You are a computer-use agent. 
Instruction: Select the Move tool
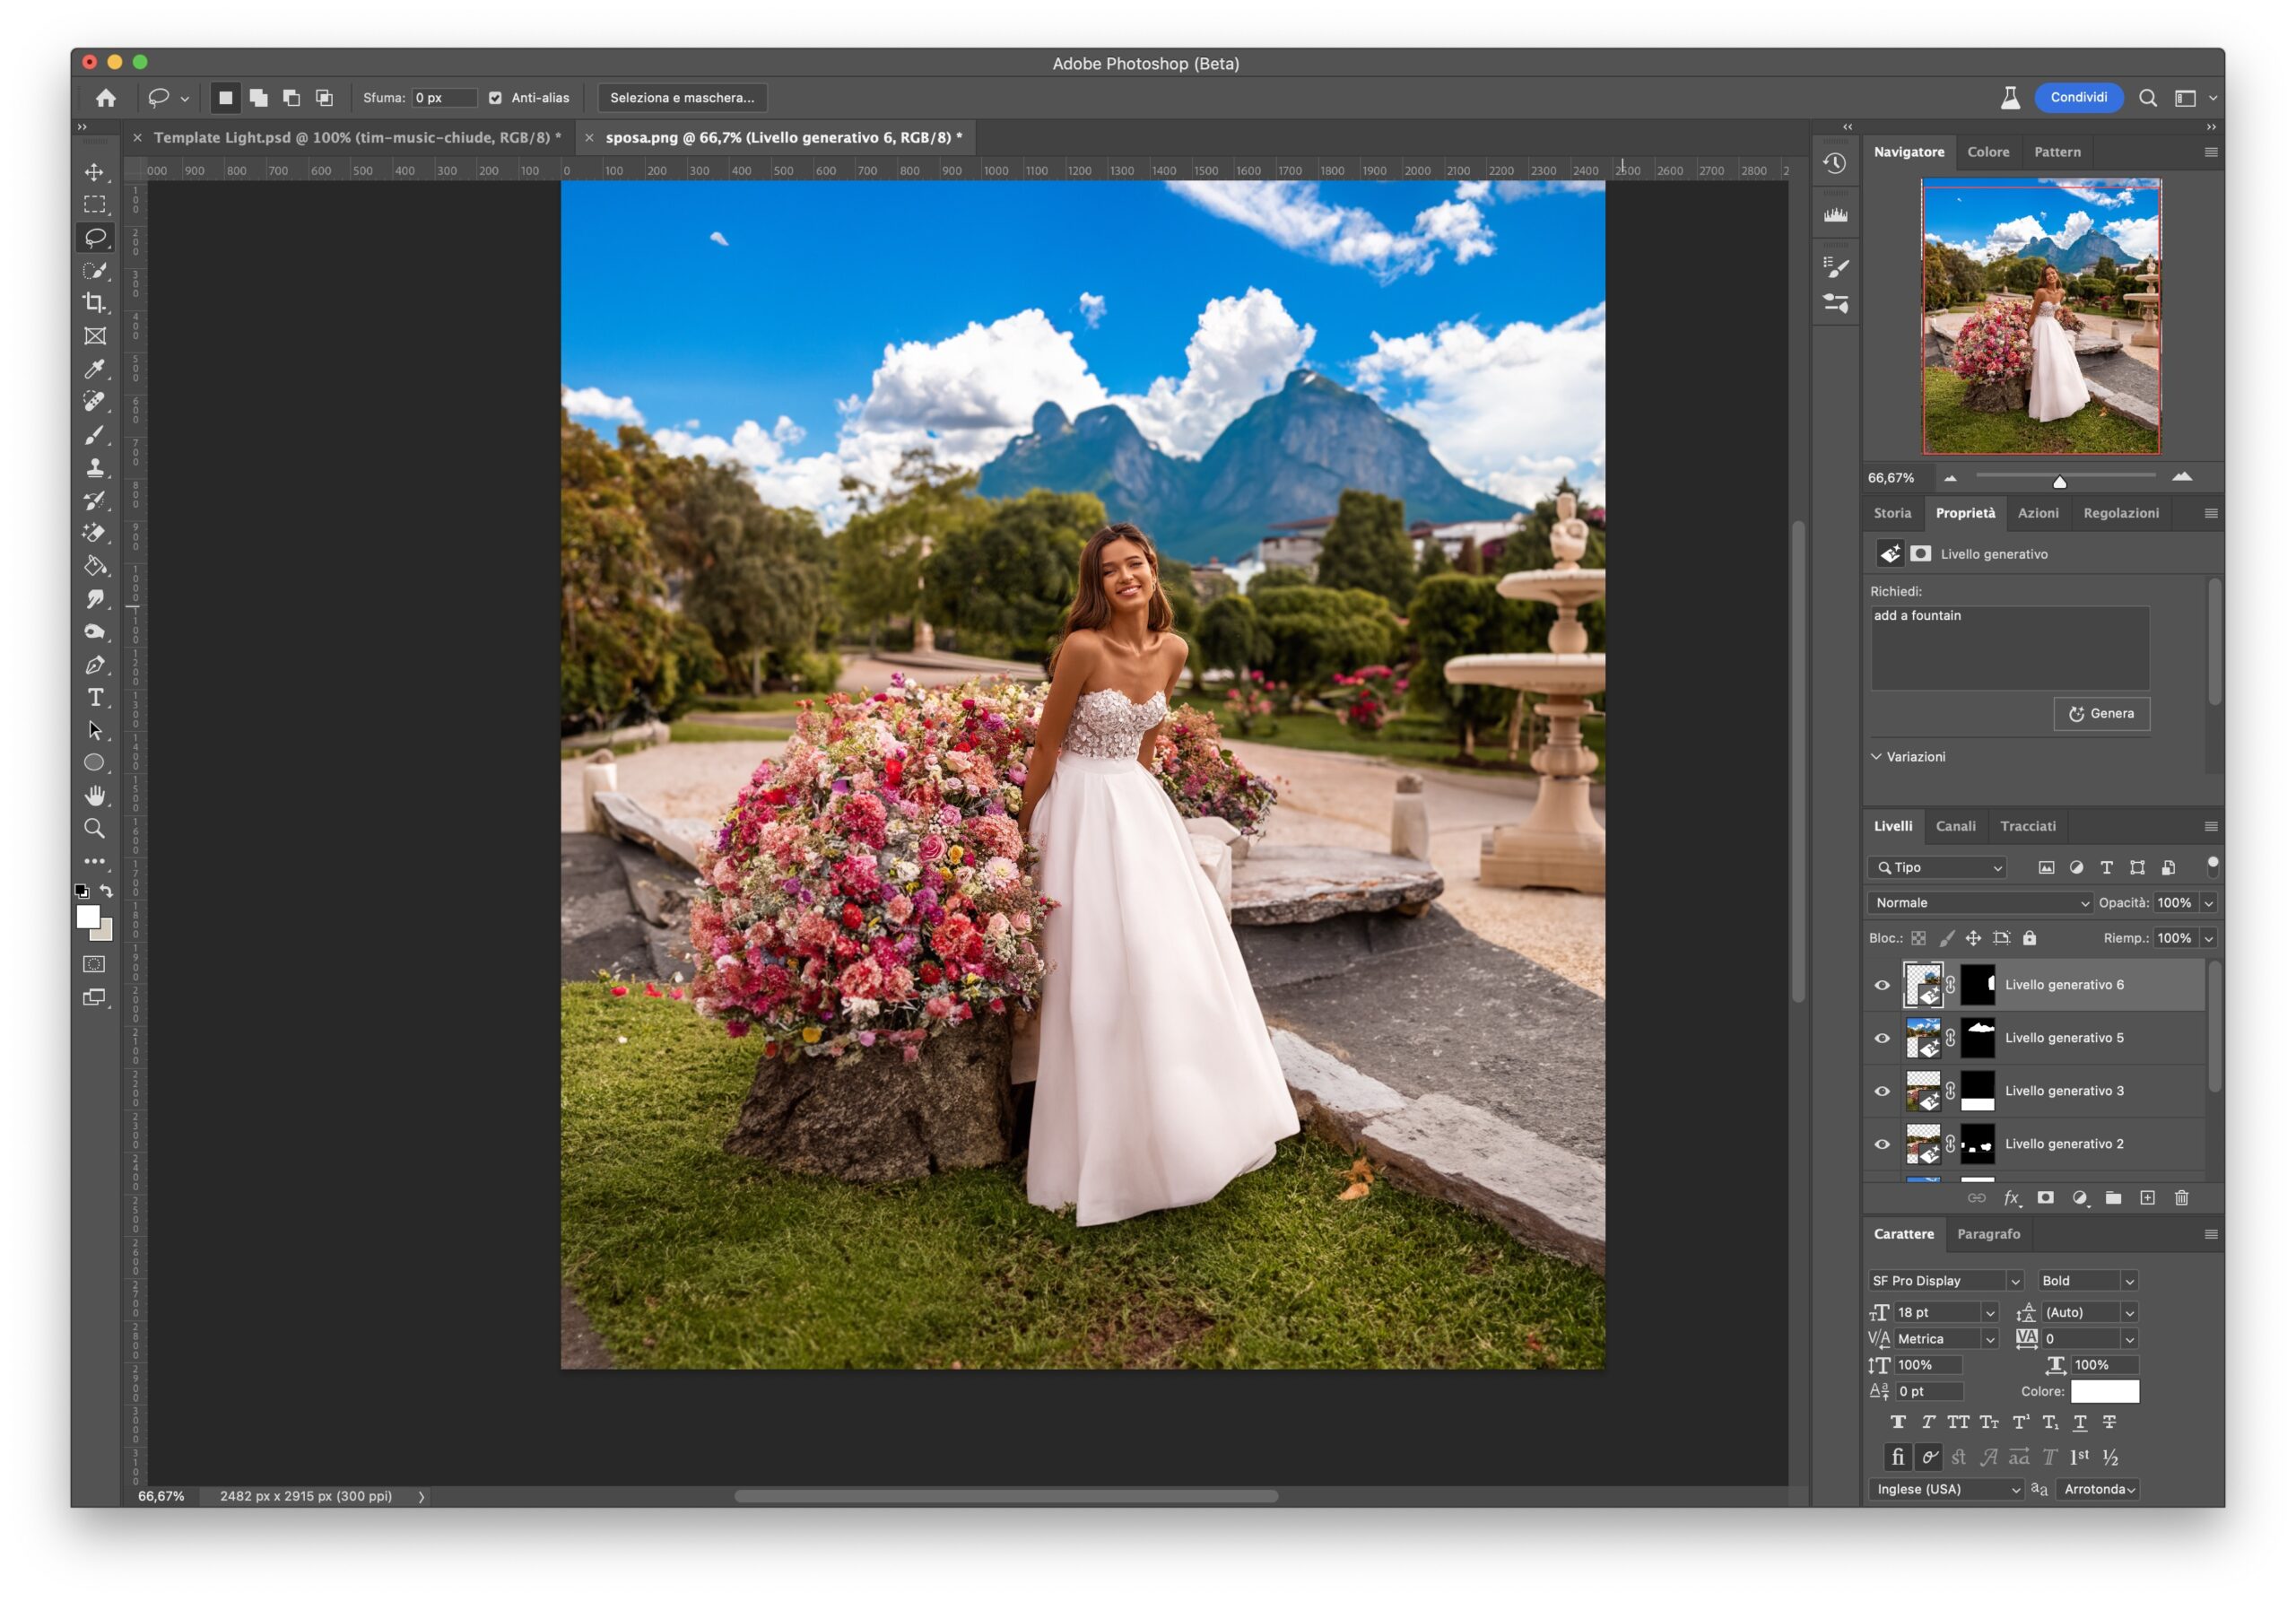point(94,172)
